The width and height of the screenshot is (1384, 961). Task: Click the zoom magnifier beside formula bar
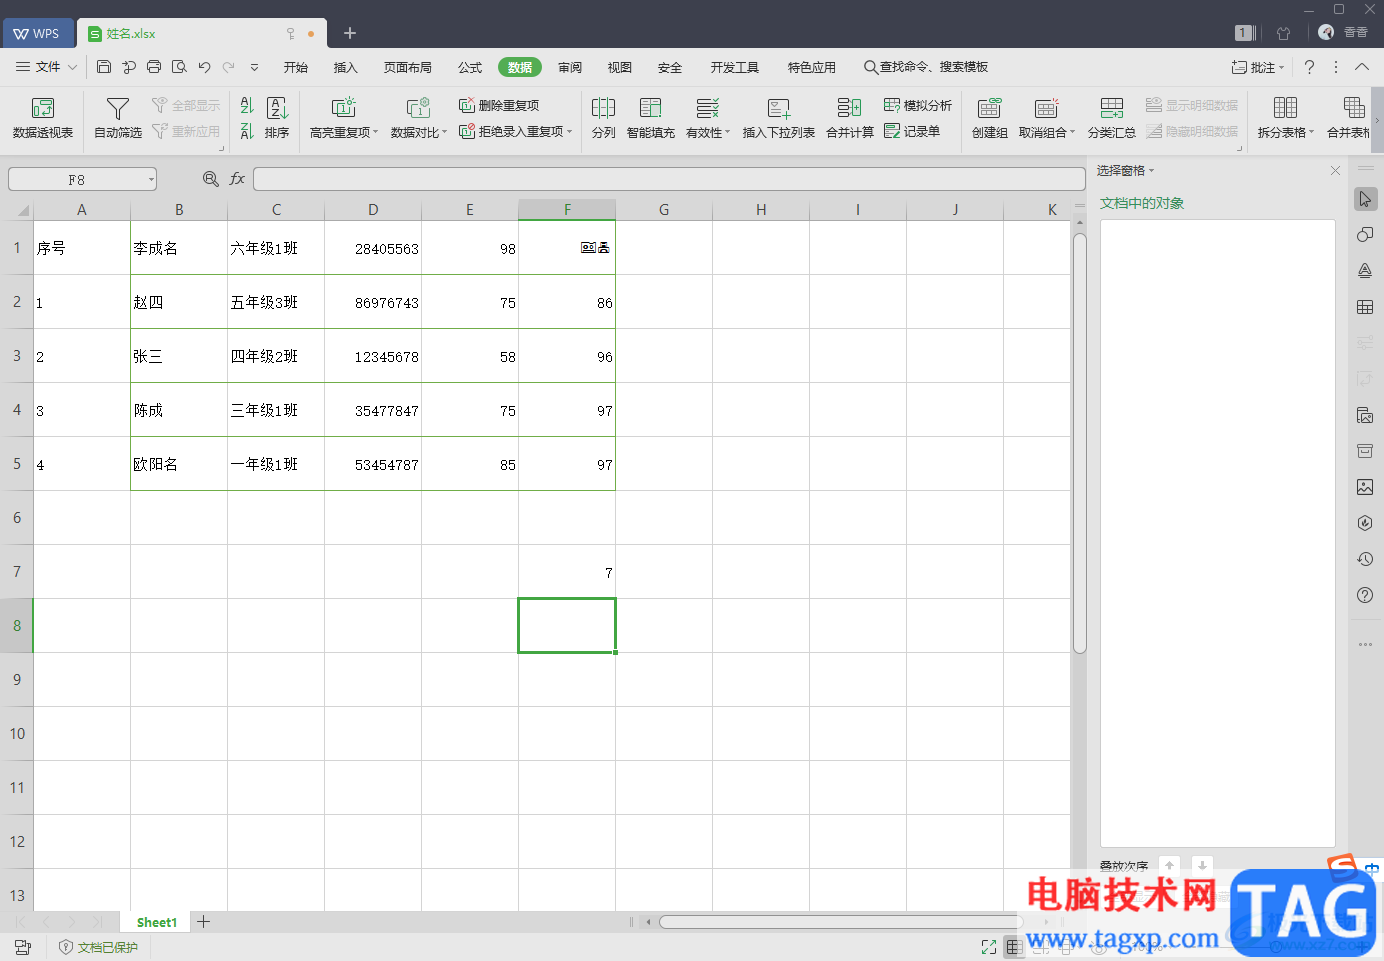[211, 179]
